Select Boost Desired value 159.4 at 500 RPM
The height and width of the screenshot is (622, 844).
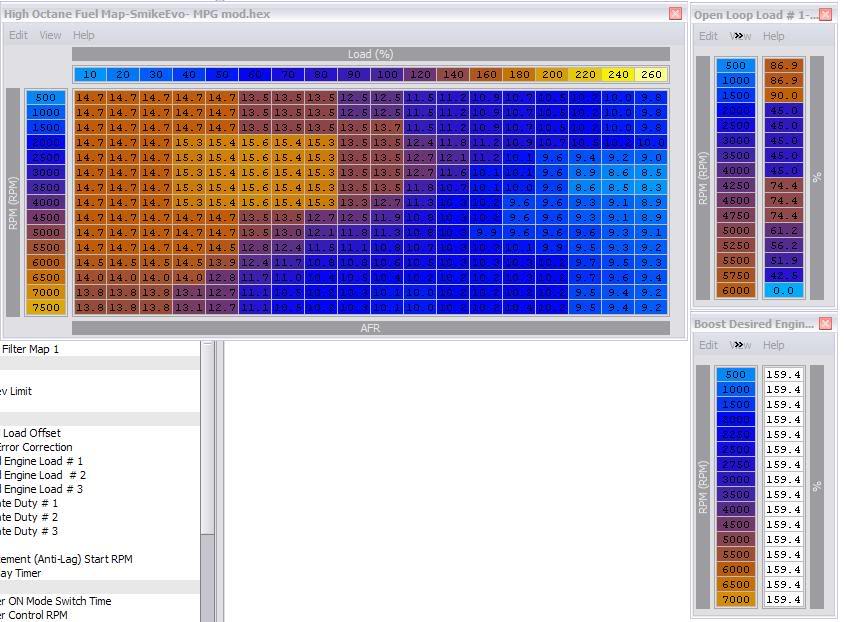coord(784,374)
